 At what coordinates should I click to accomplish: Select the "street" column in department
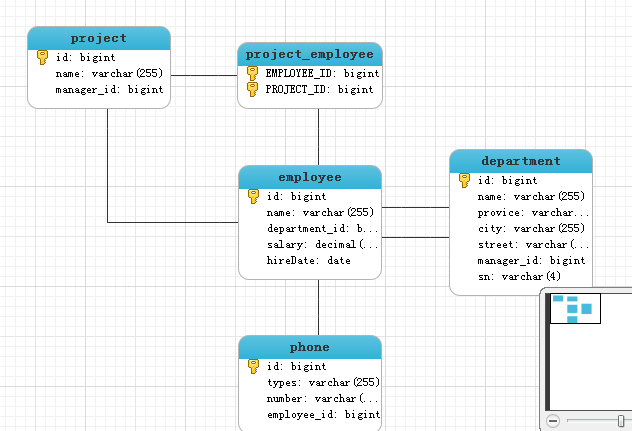(533, 245)
